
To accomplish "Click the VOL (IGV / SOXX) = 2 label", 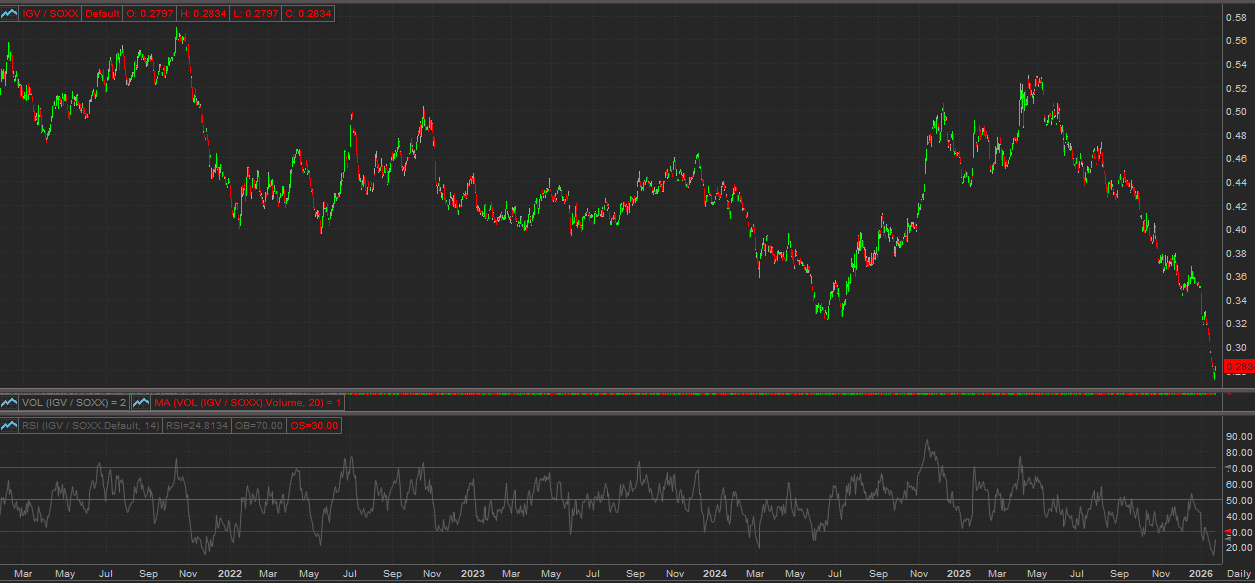I will (x=75, y=402).
